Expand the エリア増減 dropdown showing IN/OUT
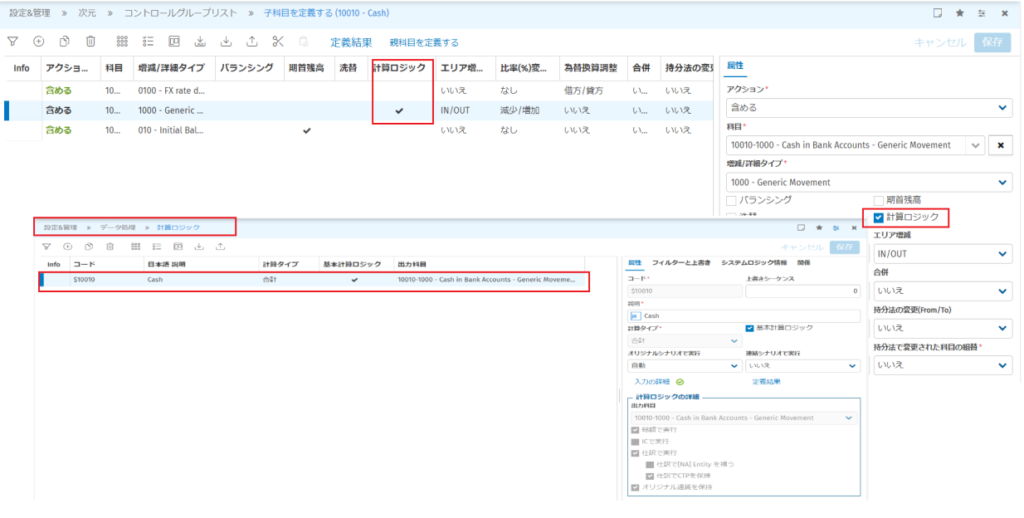This screenshot has height=518, width=1024. pos(941,255)
